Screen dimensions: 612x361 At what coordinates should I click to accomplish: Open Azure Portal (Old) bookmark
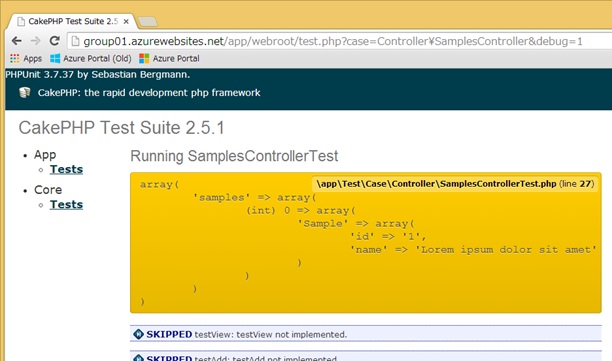pyautogui.click(x=91, y=59)
